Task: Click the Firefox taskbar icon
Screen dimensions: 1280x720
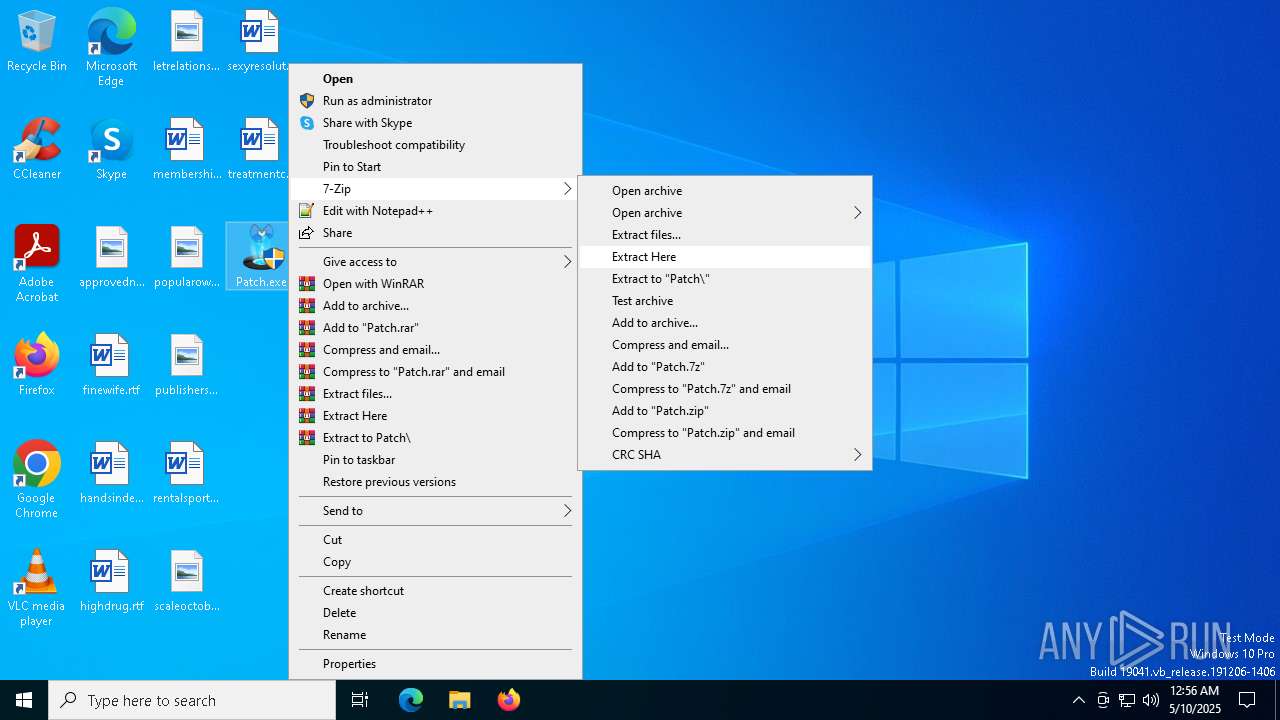Action: click(508, 700)
